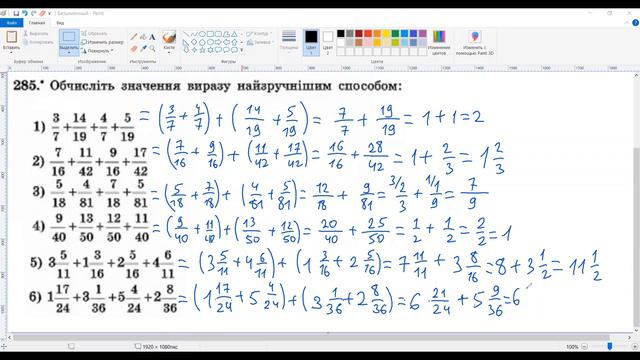Select the Eraser tool

(x=134, y=49)
